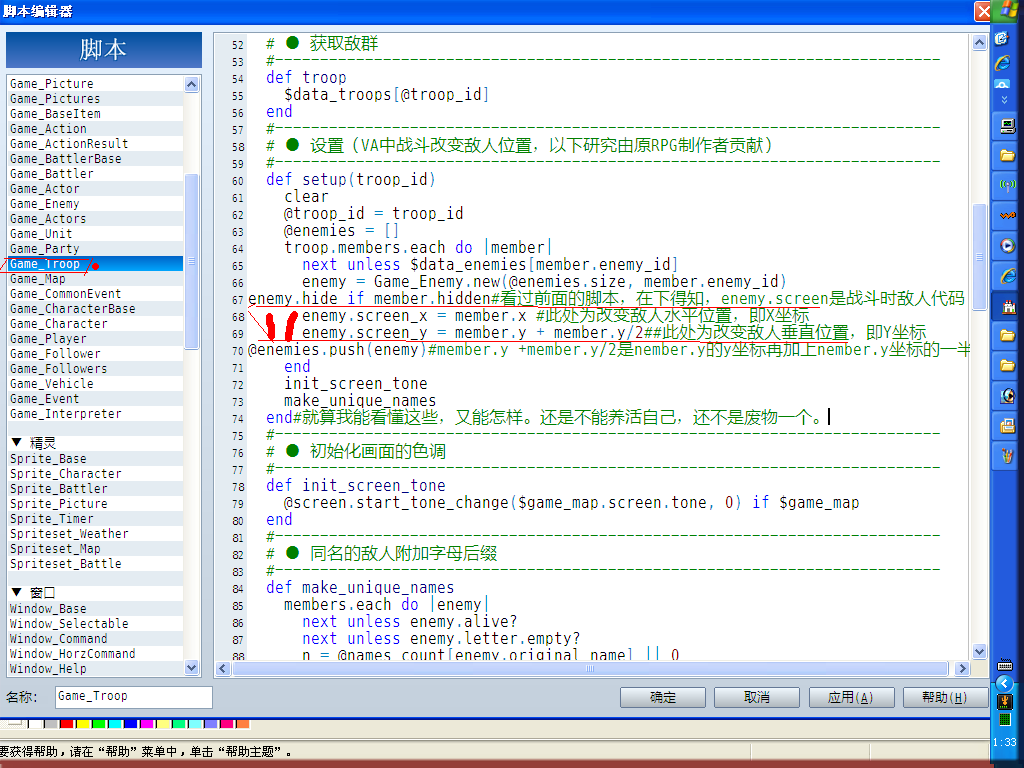This screenshot has width=1024, height=768.
Task: Show hidden system tray icons arrow
Action: pyautogui.click(x=1005, y=683)
